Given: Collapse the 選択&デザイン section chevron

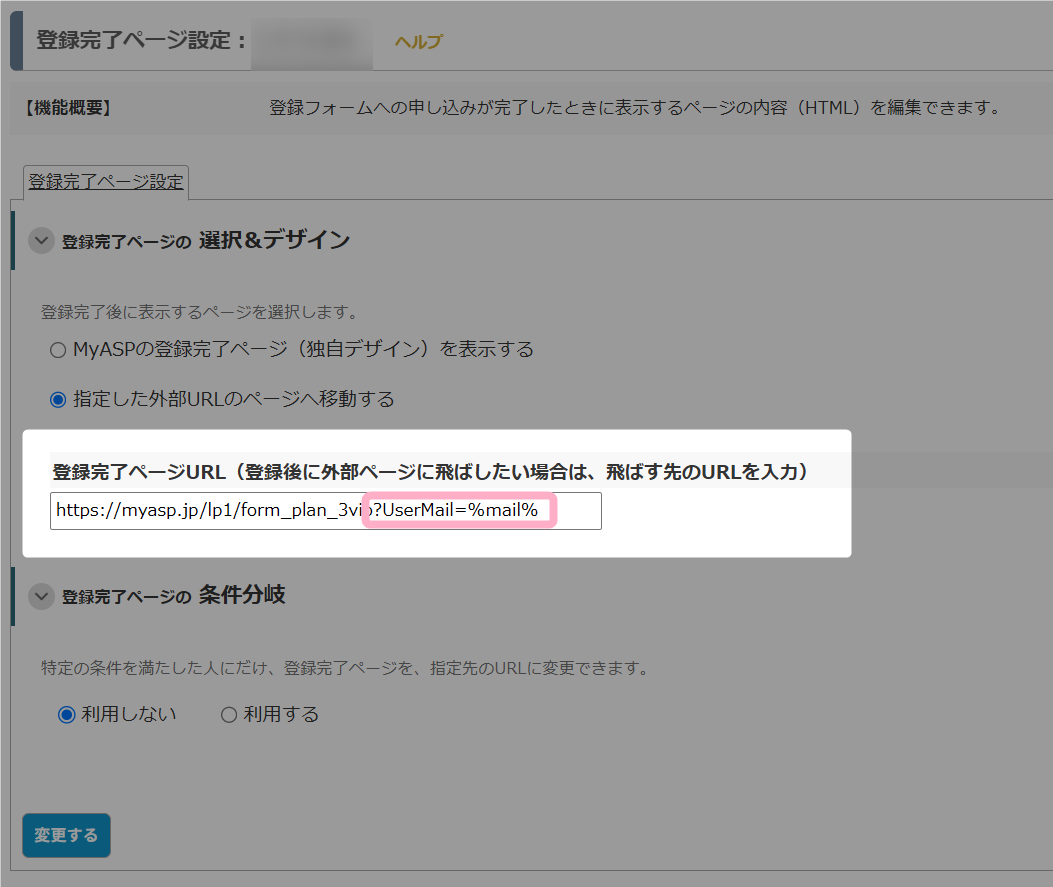Looking at the screenshot, I should click(41, 240).
